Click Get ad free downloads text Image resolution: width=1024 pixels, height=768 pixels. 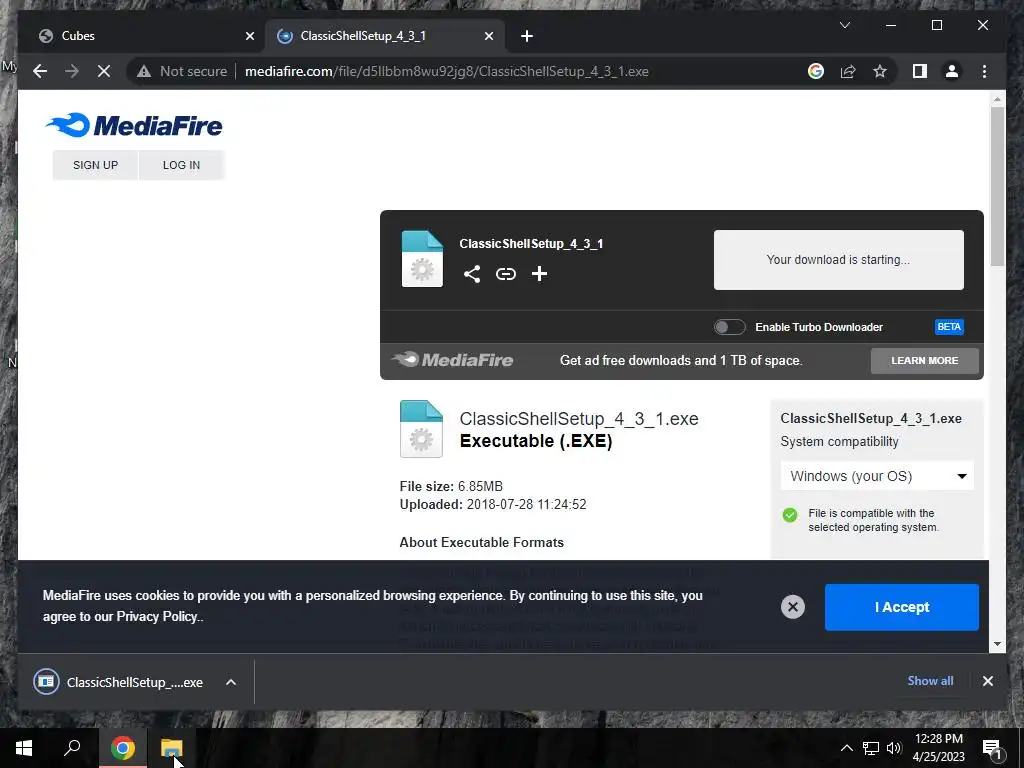(x=681, y=360)
